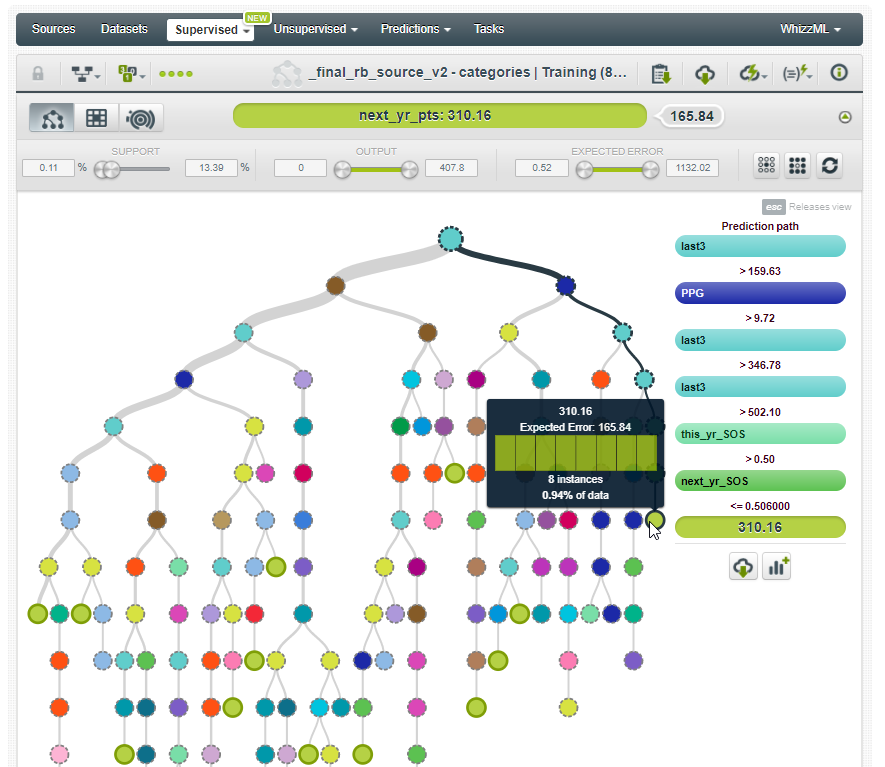Image resolution: width=885 pixels, height=767 pixels.
Task: Click the <= 0.506000 condition text
Action: tap(760, 506)
